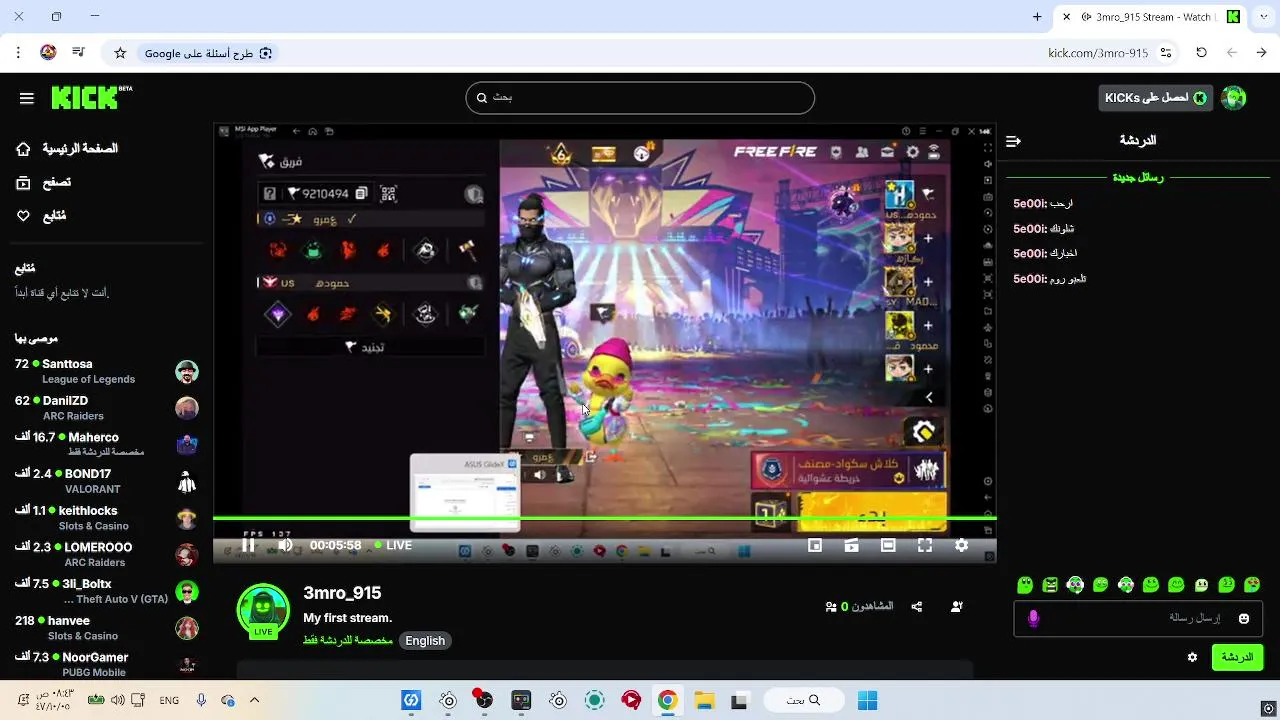Open the tab search dropdown arrow
Viewport: 1280px width, 720px height.
pyautogui.click(x=1264, y=17)
